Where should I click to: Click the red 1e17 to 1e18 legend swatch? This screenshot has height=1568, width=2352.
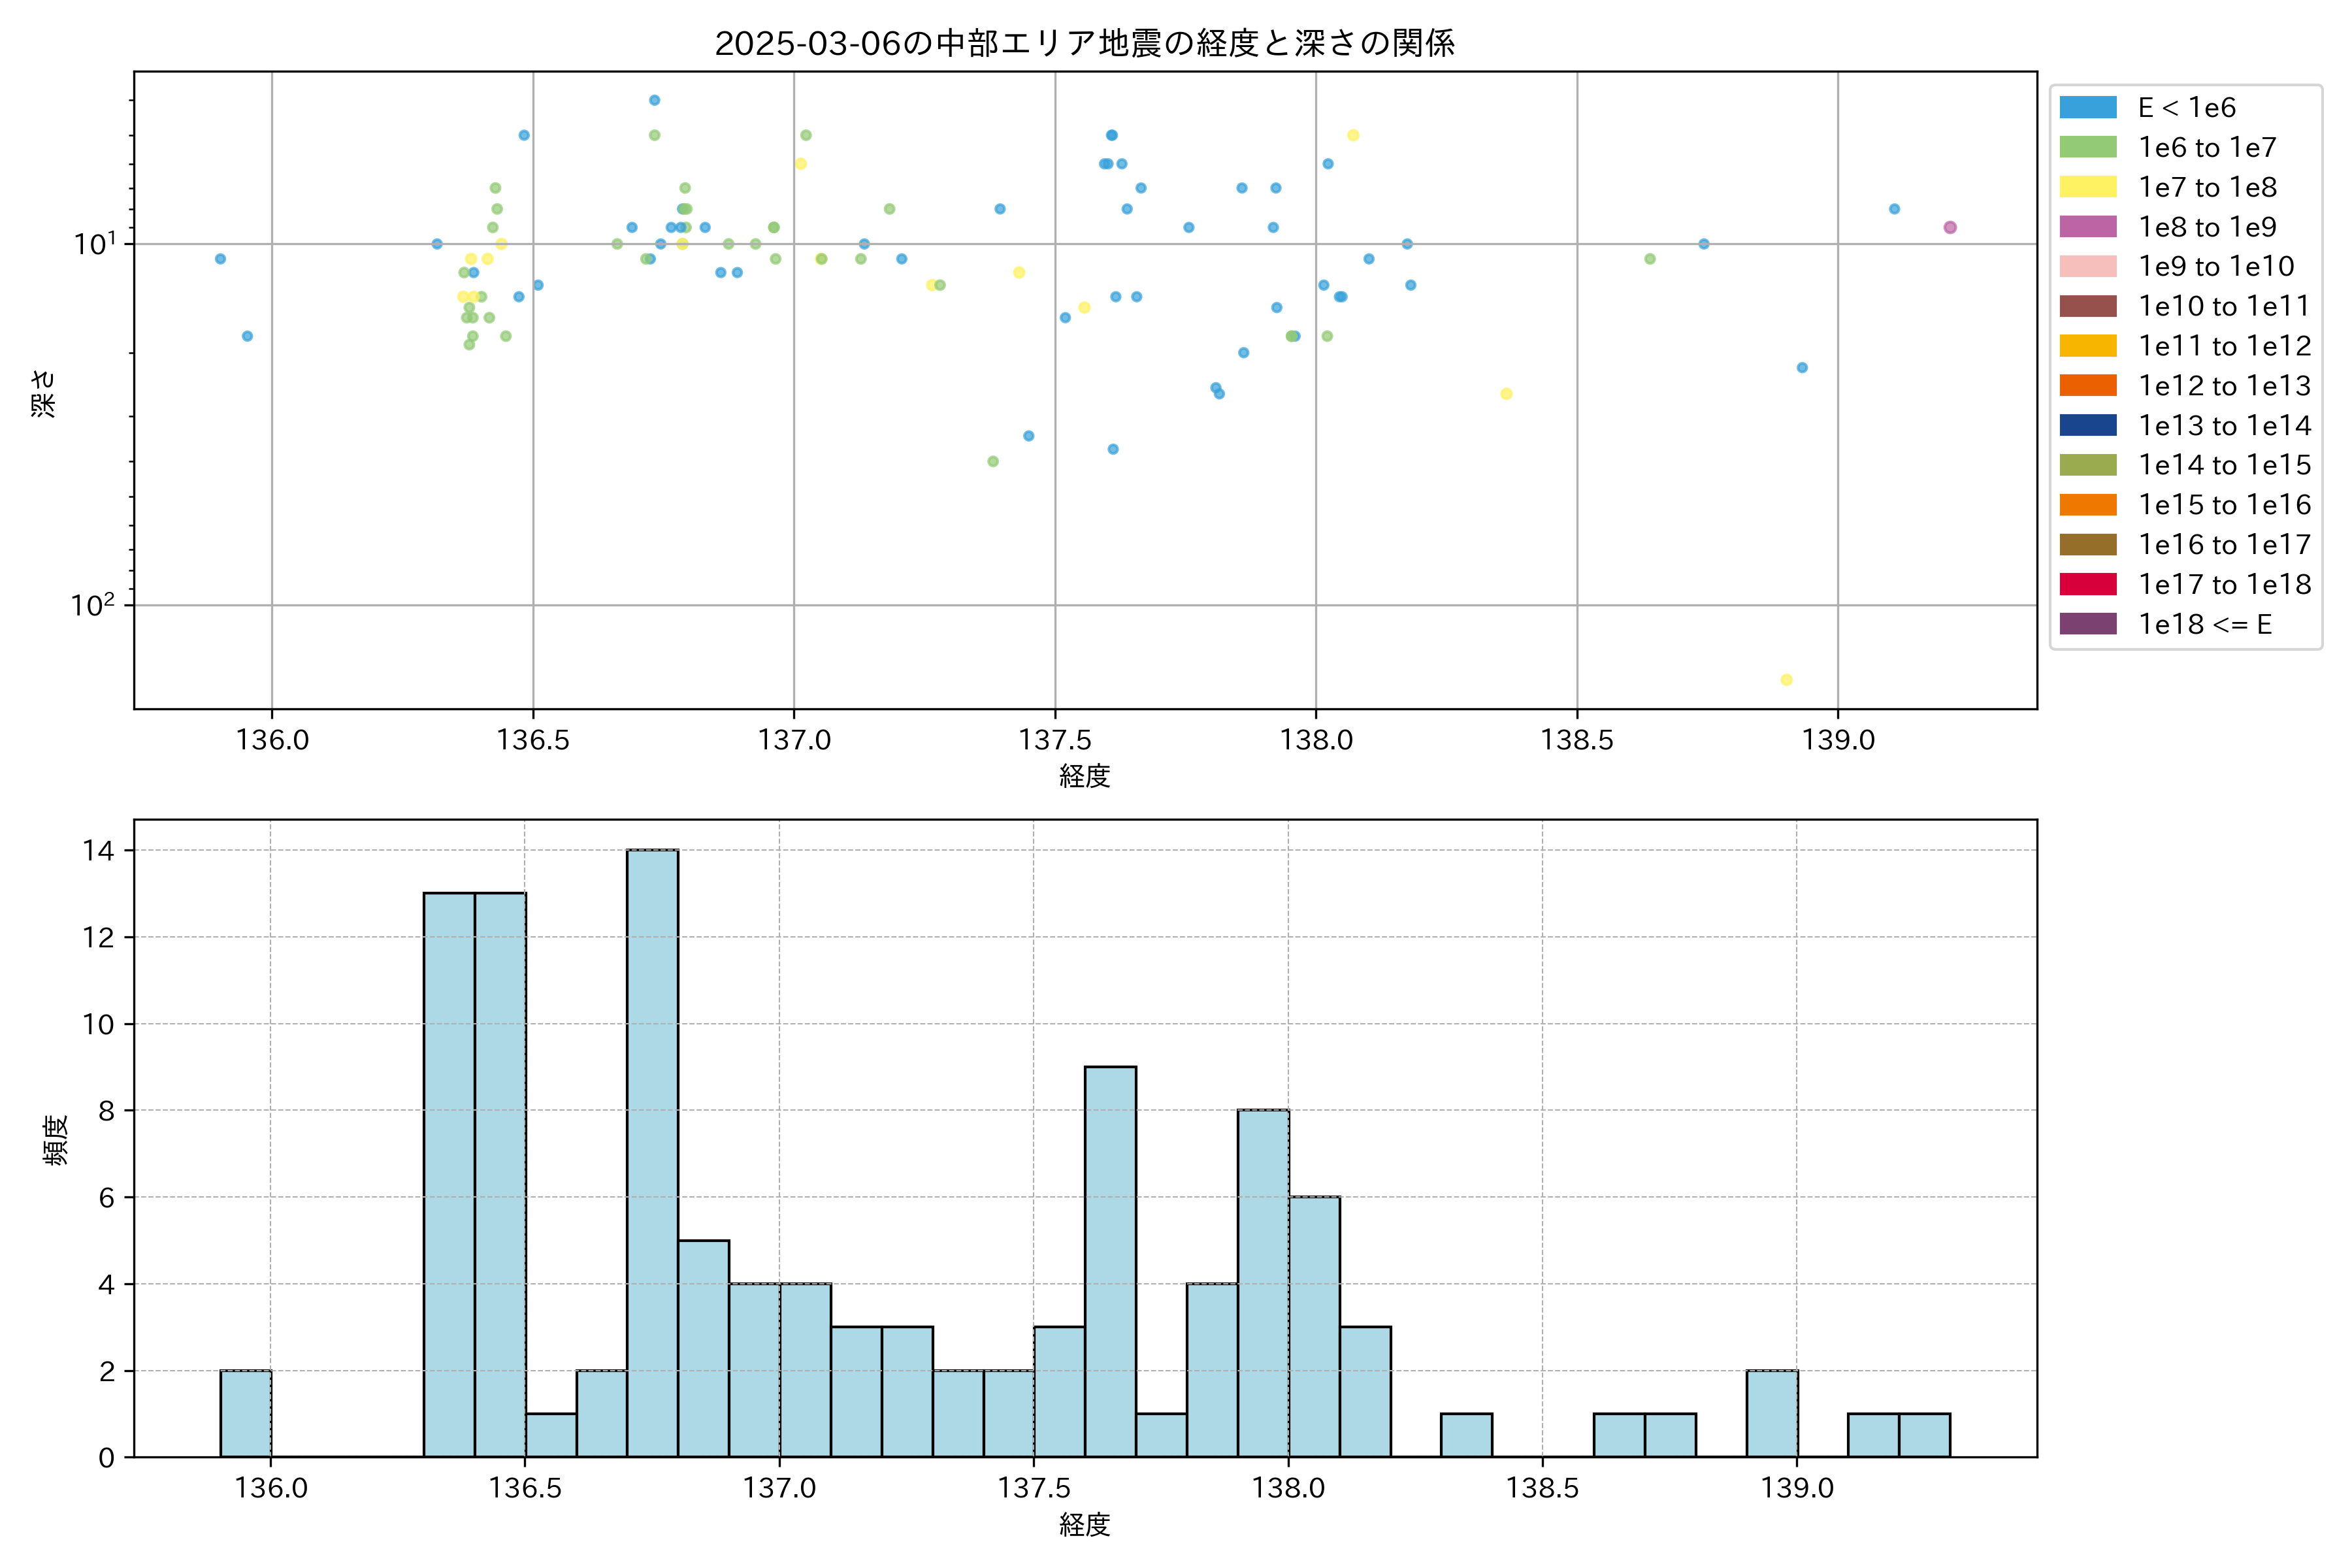coord(2088,584)
